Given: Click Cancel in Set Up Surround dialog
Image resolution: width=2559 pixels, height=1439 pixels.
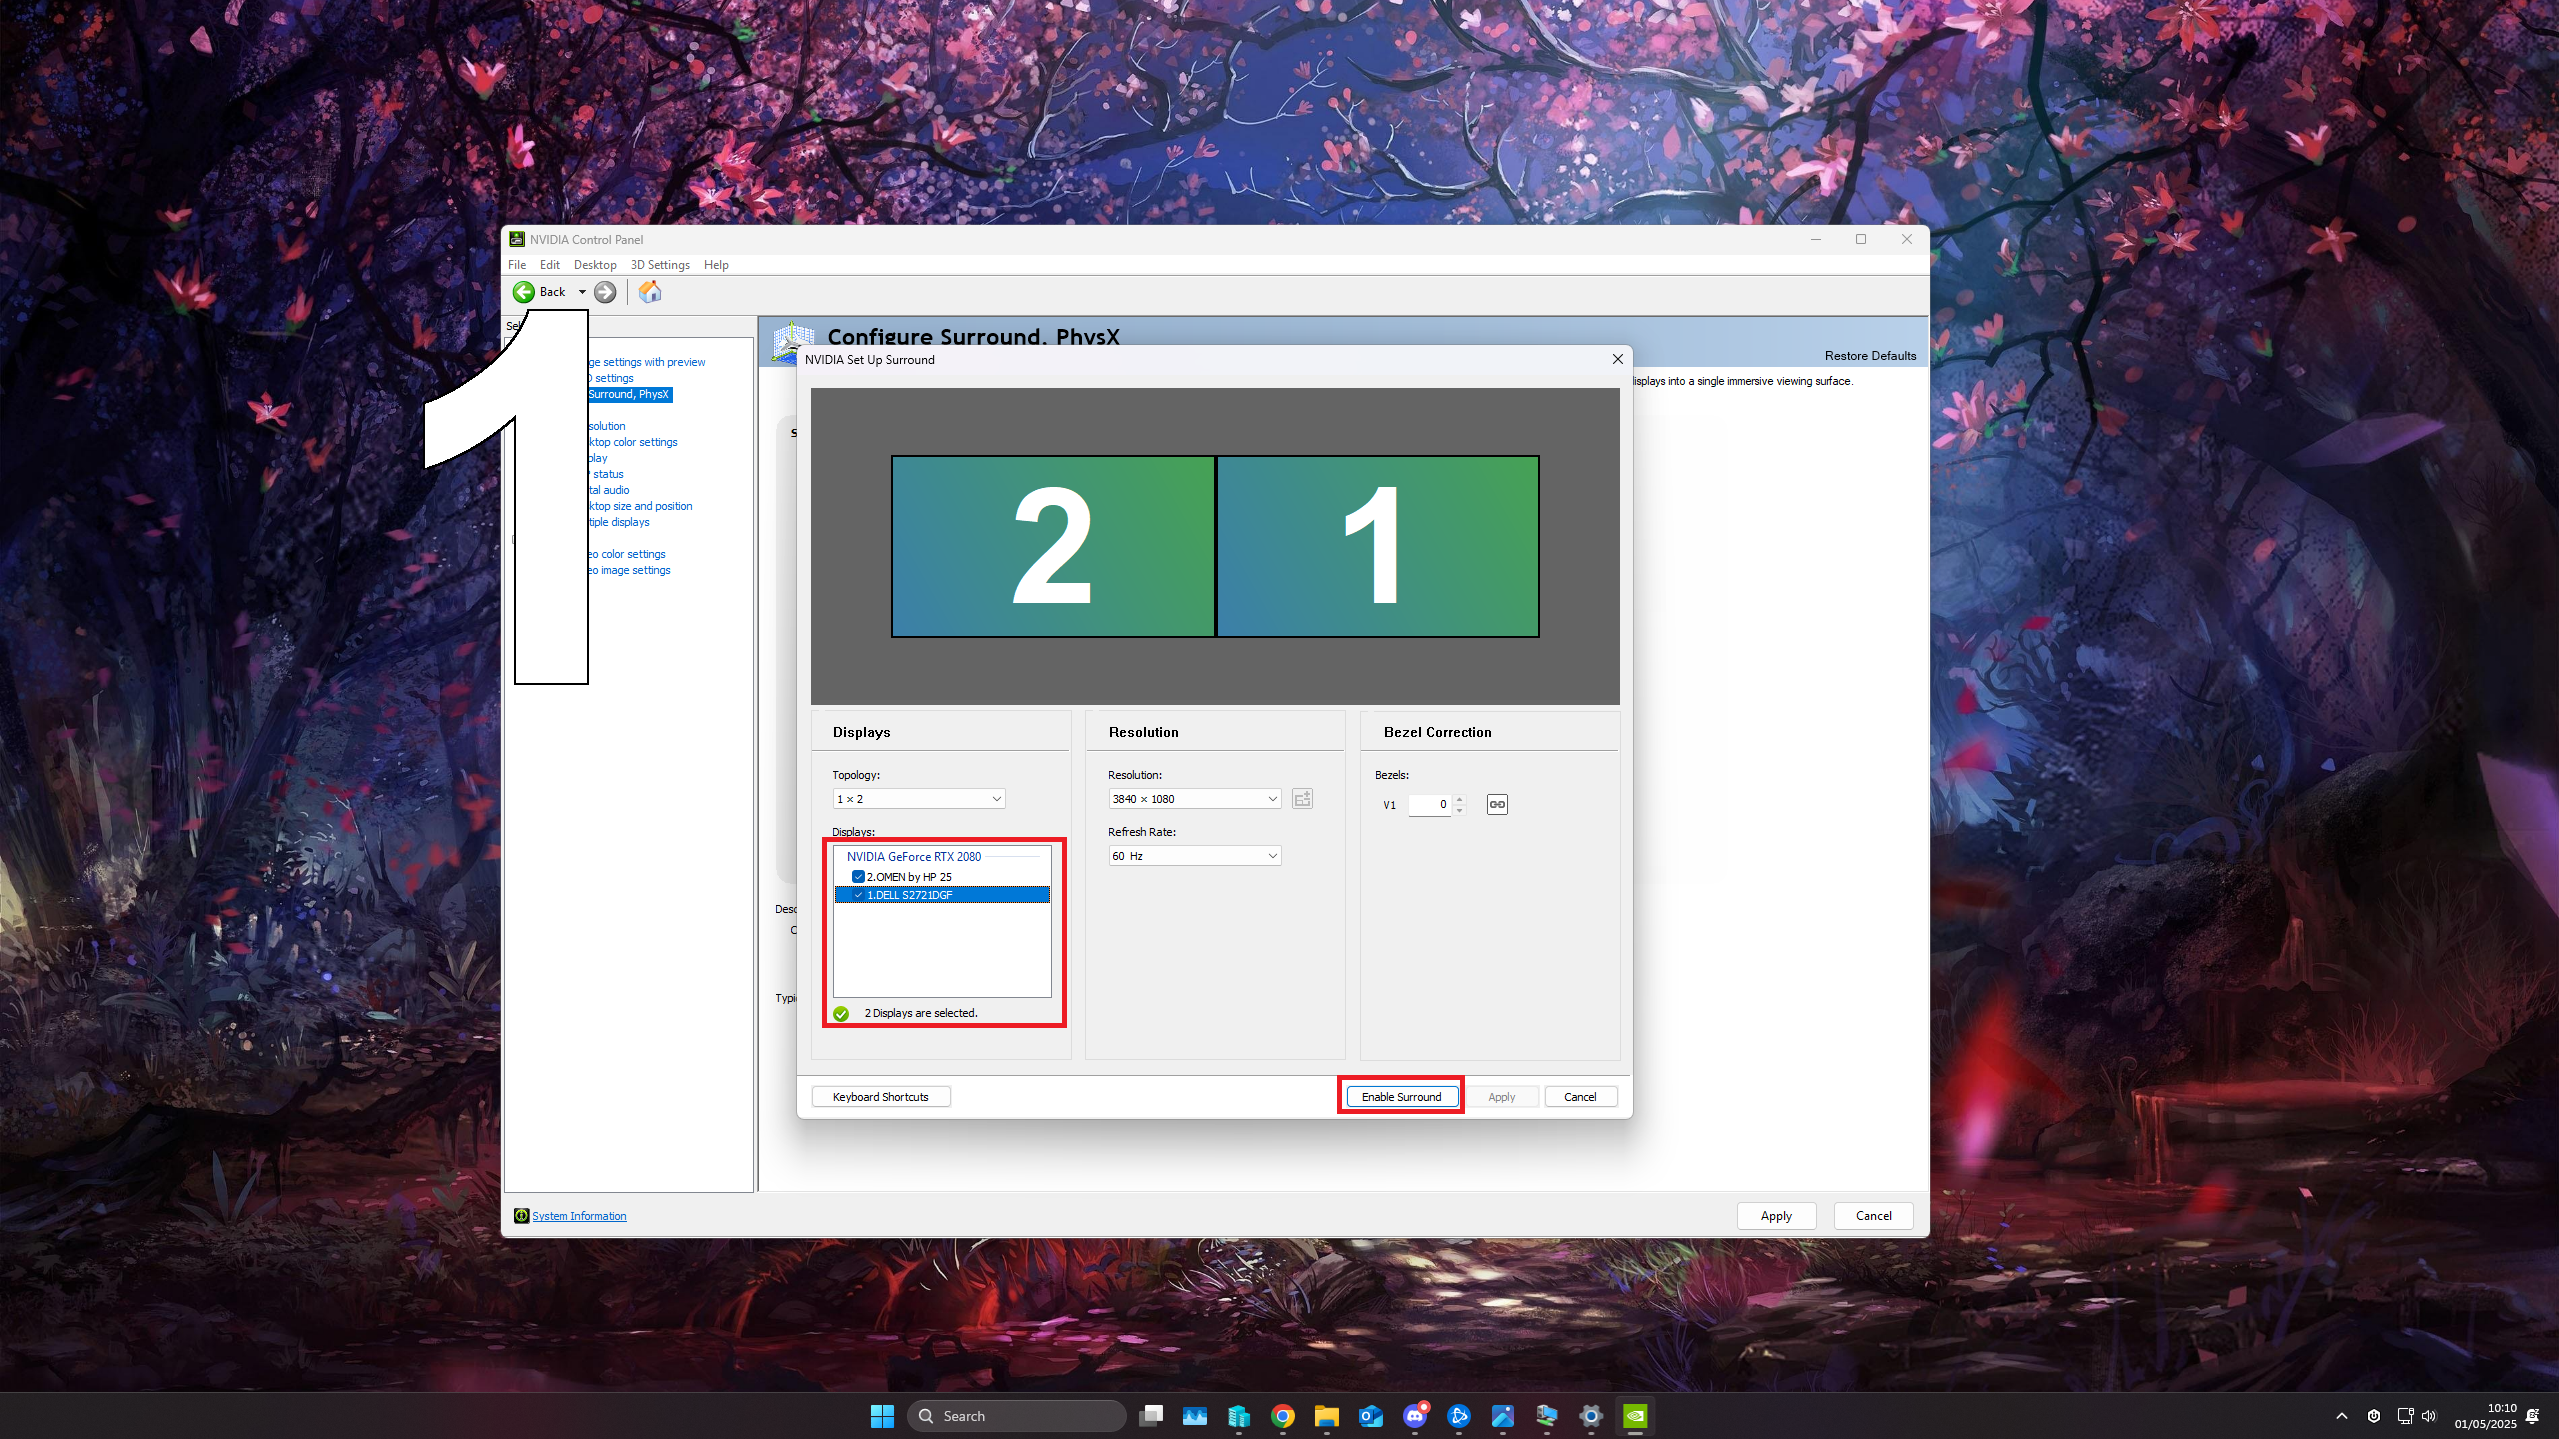Looking at the screenshot, I should point(1580,1097).
